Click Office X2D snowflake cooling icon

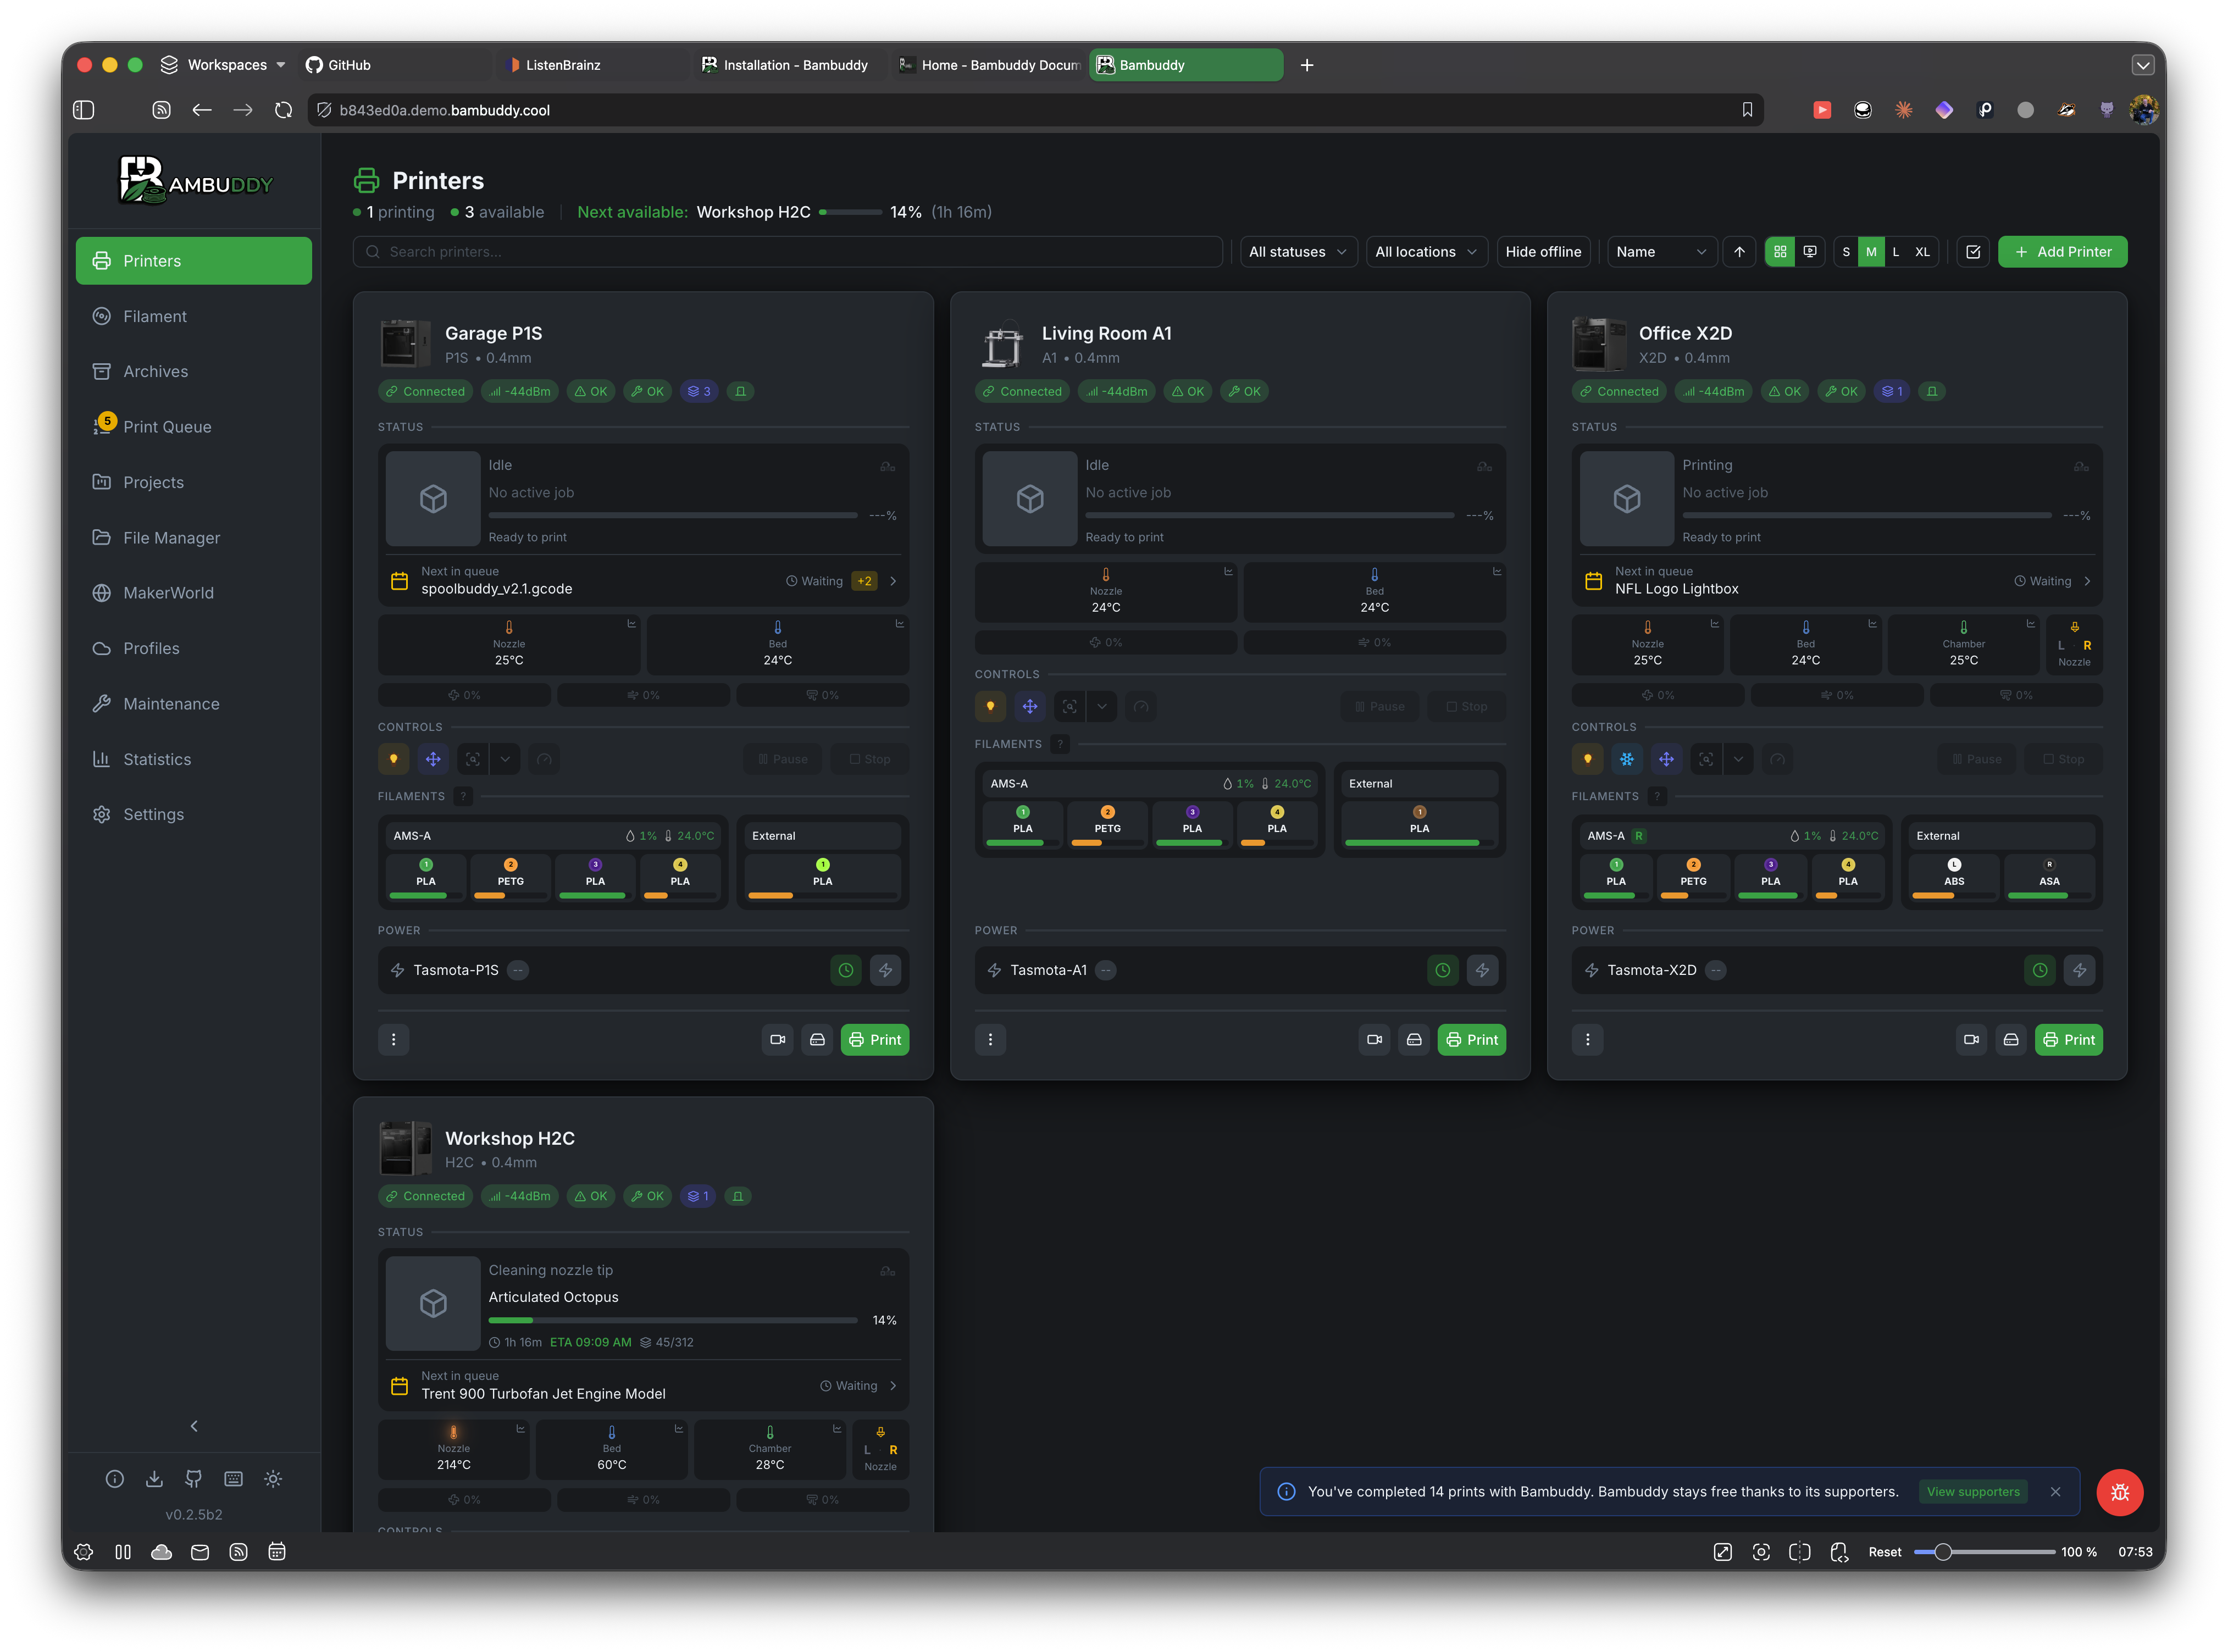pyautogui.click(x=1627, y=759)
